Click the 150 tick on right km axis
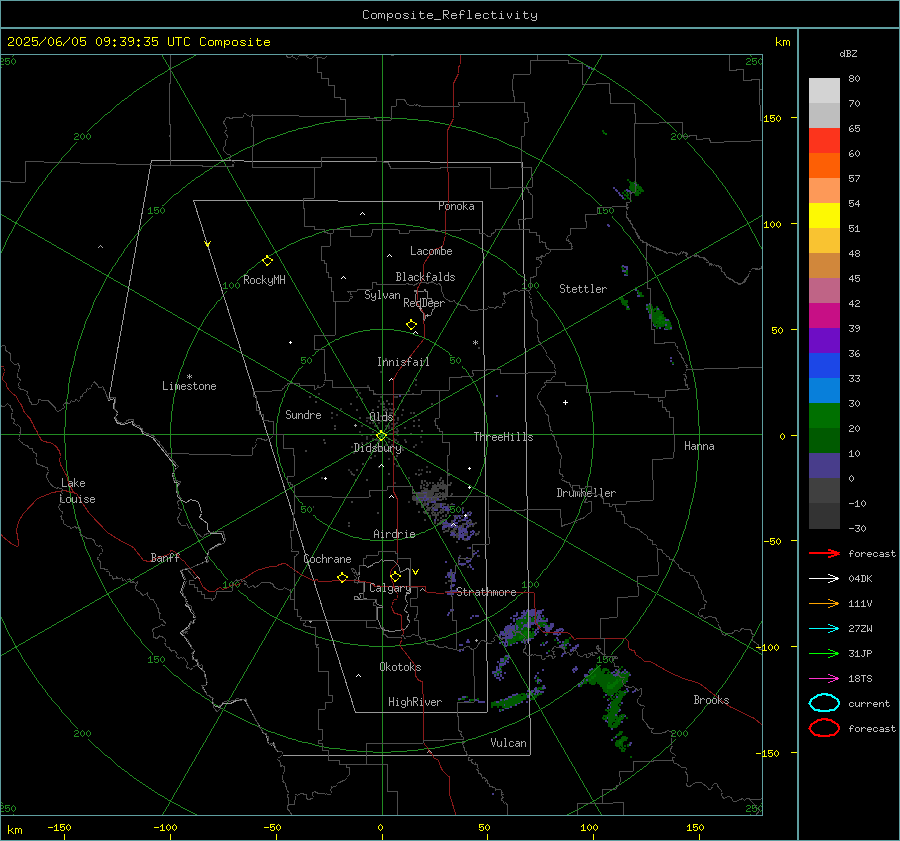 [772, 118]
